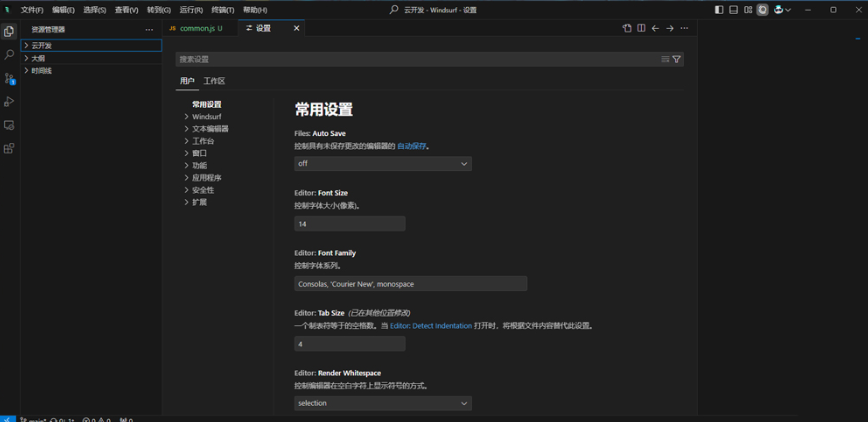This screenshot has width=868, height=422.
Task: Toggle the bottom panel layout icon
Action: pyautogui.click(x=733, y=10)
